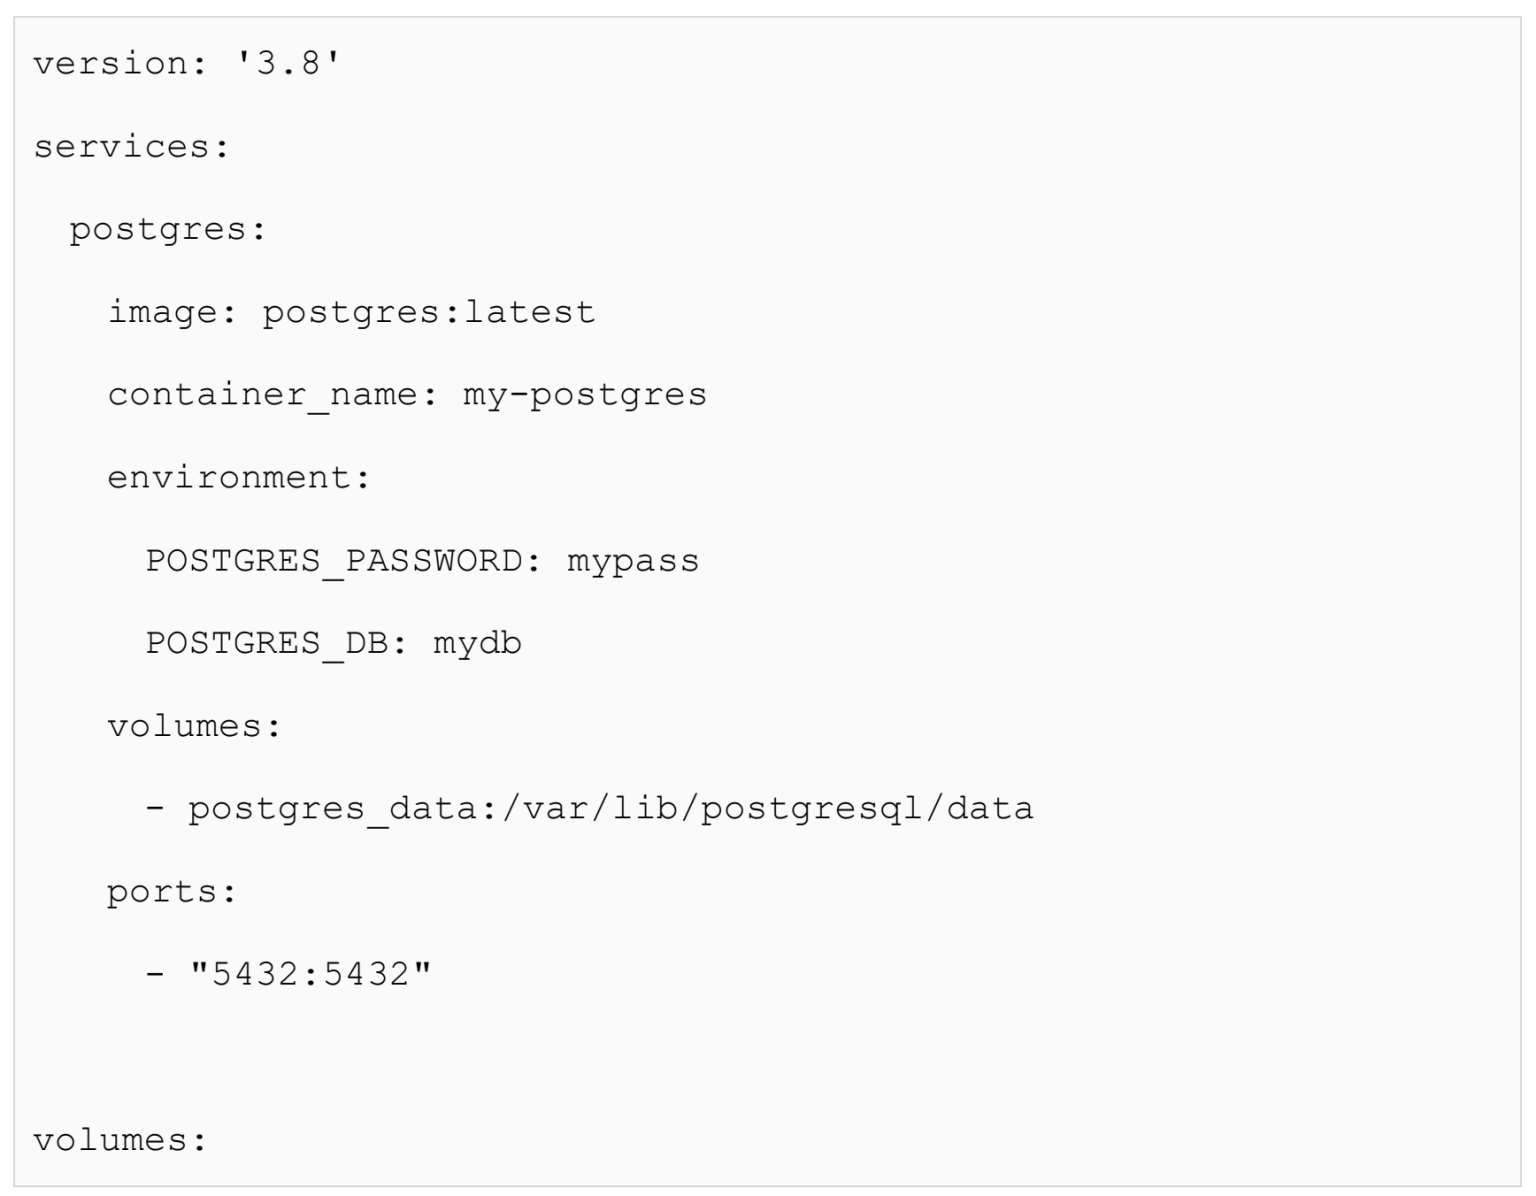The image size is (1536, 1196).
Task: Click the POSTGRES_DB variable name
Action: coord(267,643)
